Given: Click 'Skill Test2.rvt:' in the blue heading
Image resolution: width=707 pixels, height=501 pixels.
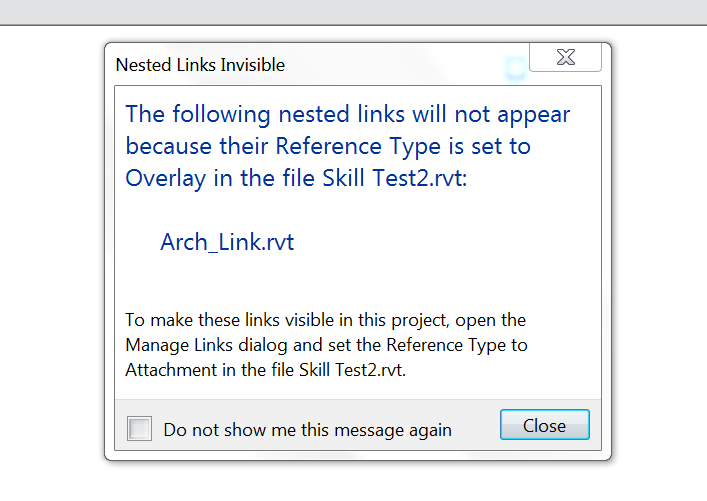Looking at the screenshot, I should point(398,179).
